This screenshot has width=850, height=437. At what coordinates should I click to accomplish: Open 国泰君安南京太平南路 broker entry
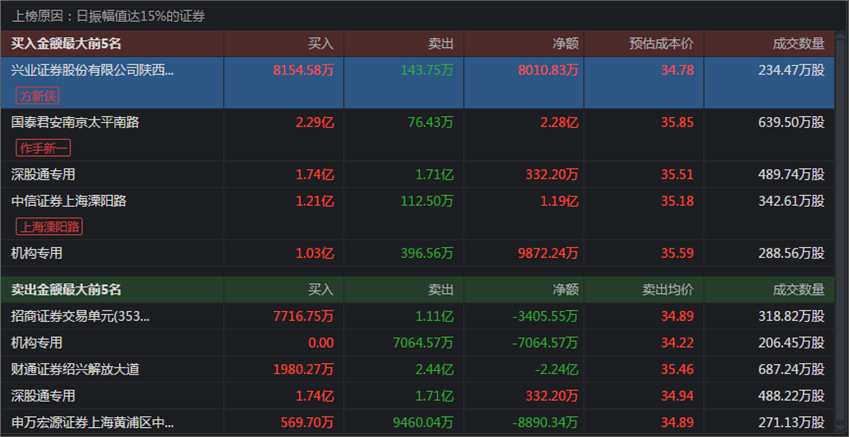coord(75,122)
